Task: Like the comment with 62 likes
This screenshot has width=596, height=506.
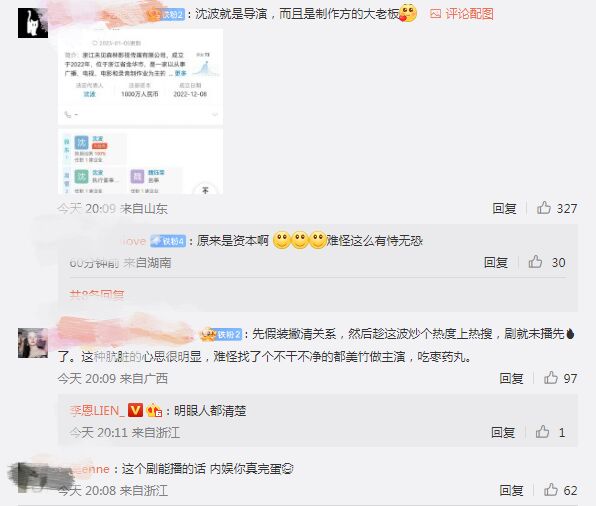Action: coord(551,490)
